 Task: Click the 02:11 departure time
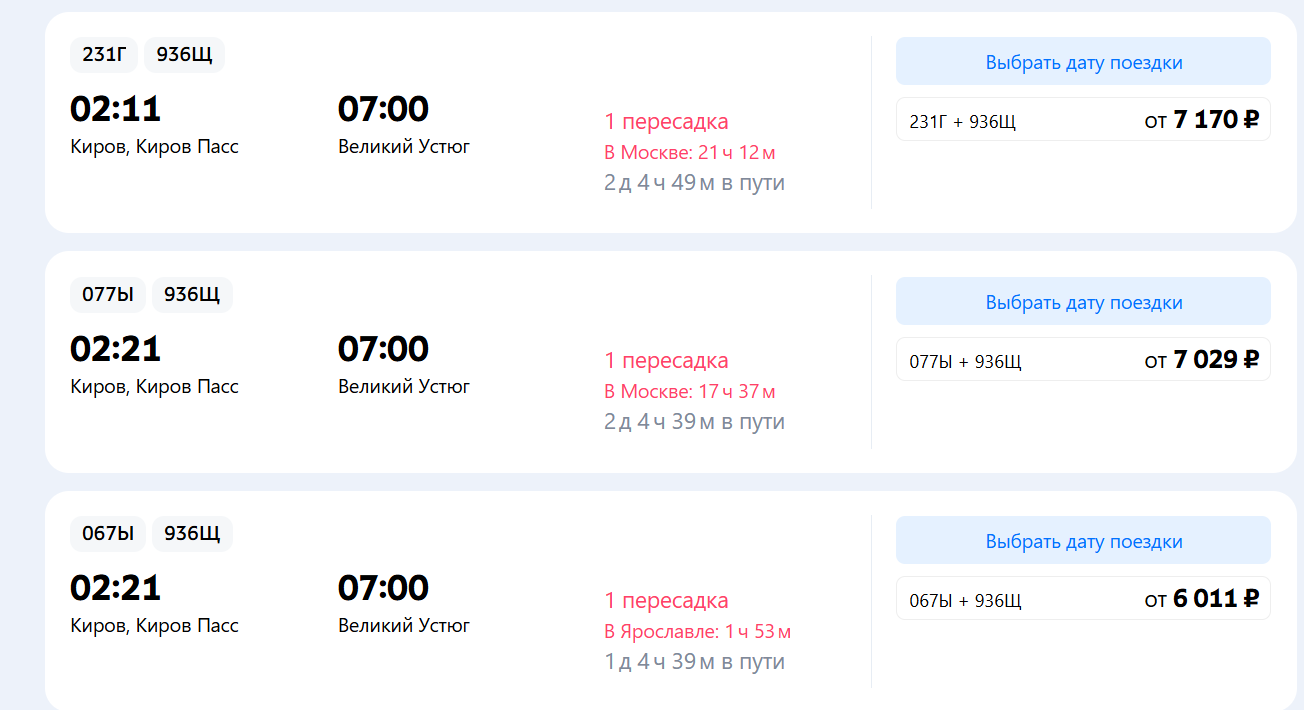[116, 108]
